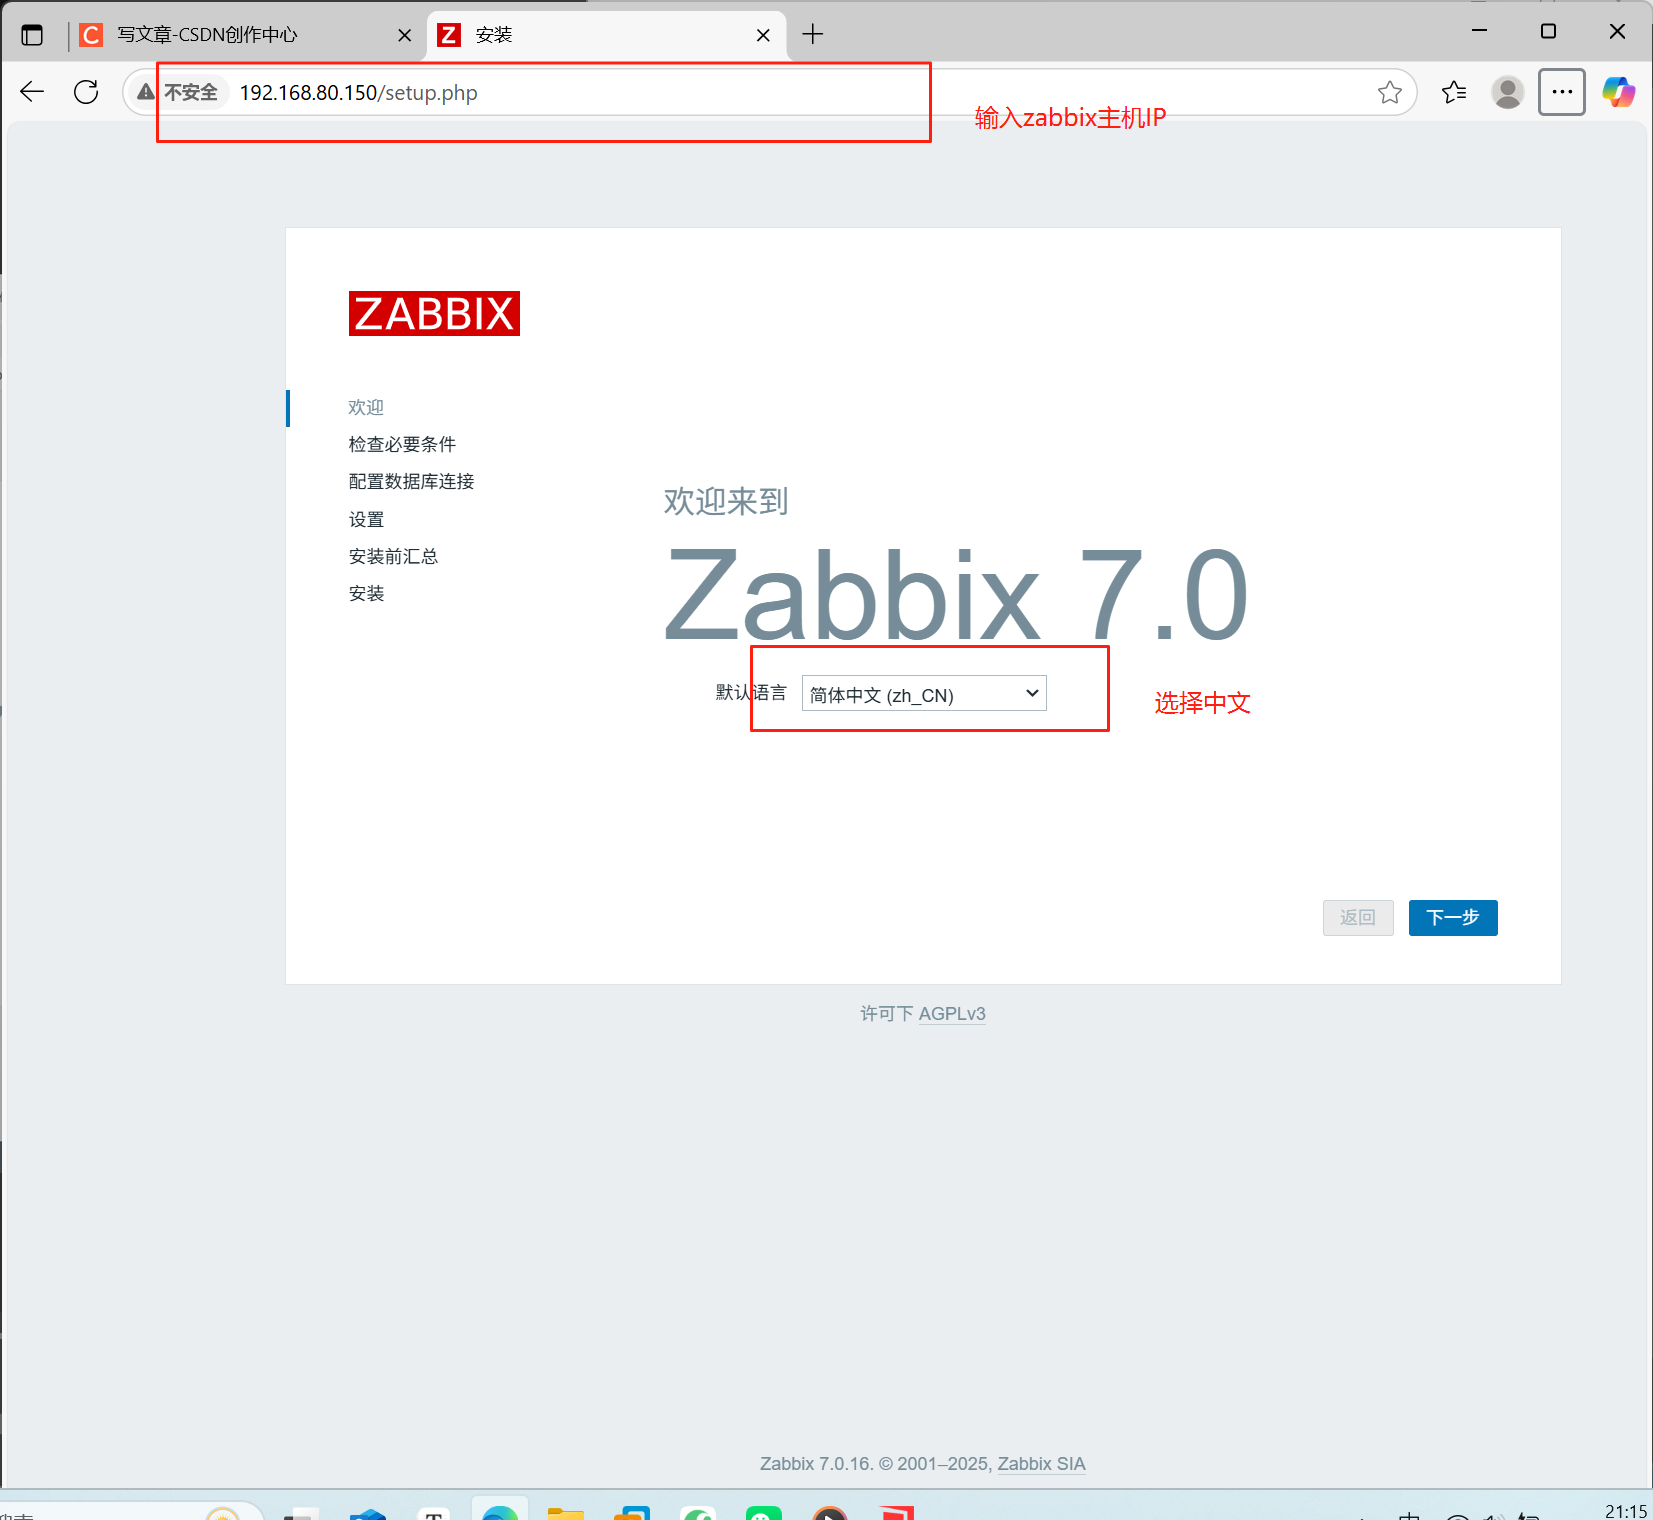Click the ZABBIX logo

coord(434,314)
